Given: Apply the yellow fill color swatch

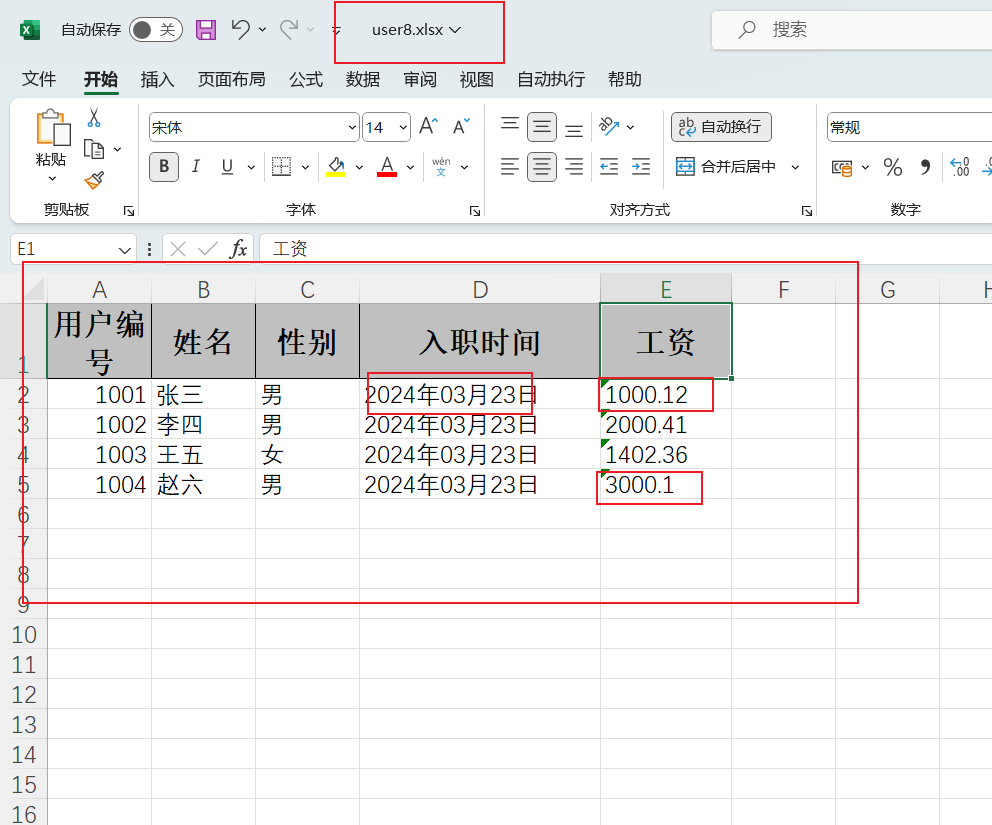Looking at the screenshot, I should 336,167.
